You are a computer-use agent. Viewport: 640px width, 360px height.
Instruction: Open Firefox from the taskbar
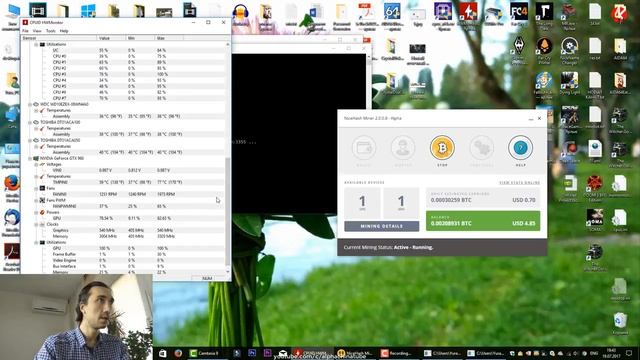pyautogui.click(x=178, y=353)
